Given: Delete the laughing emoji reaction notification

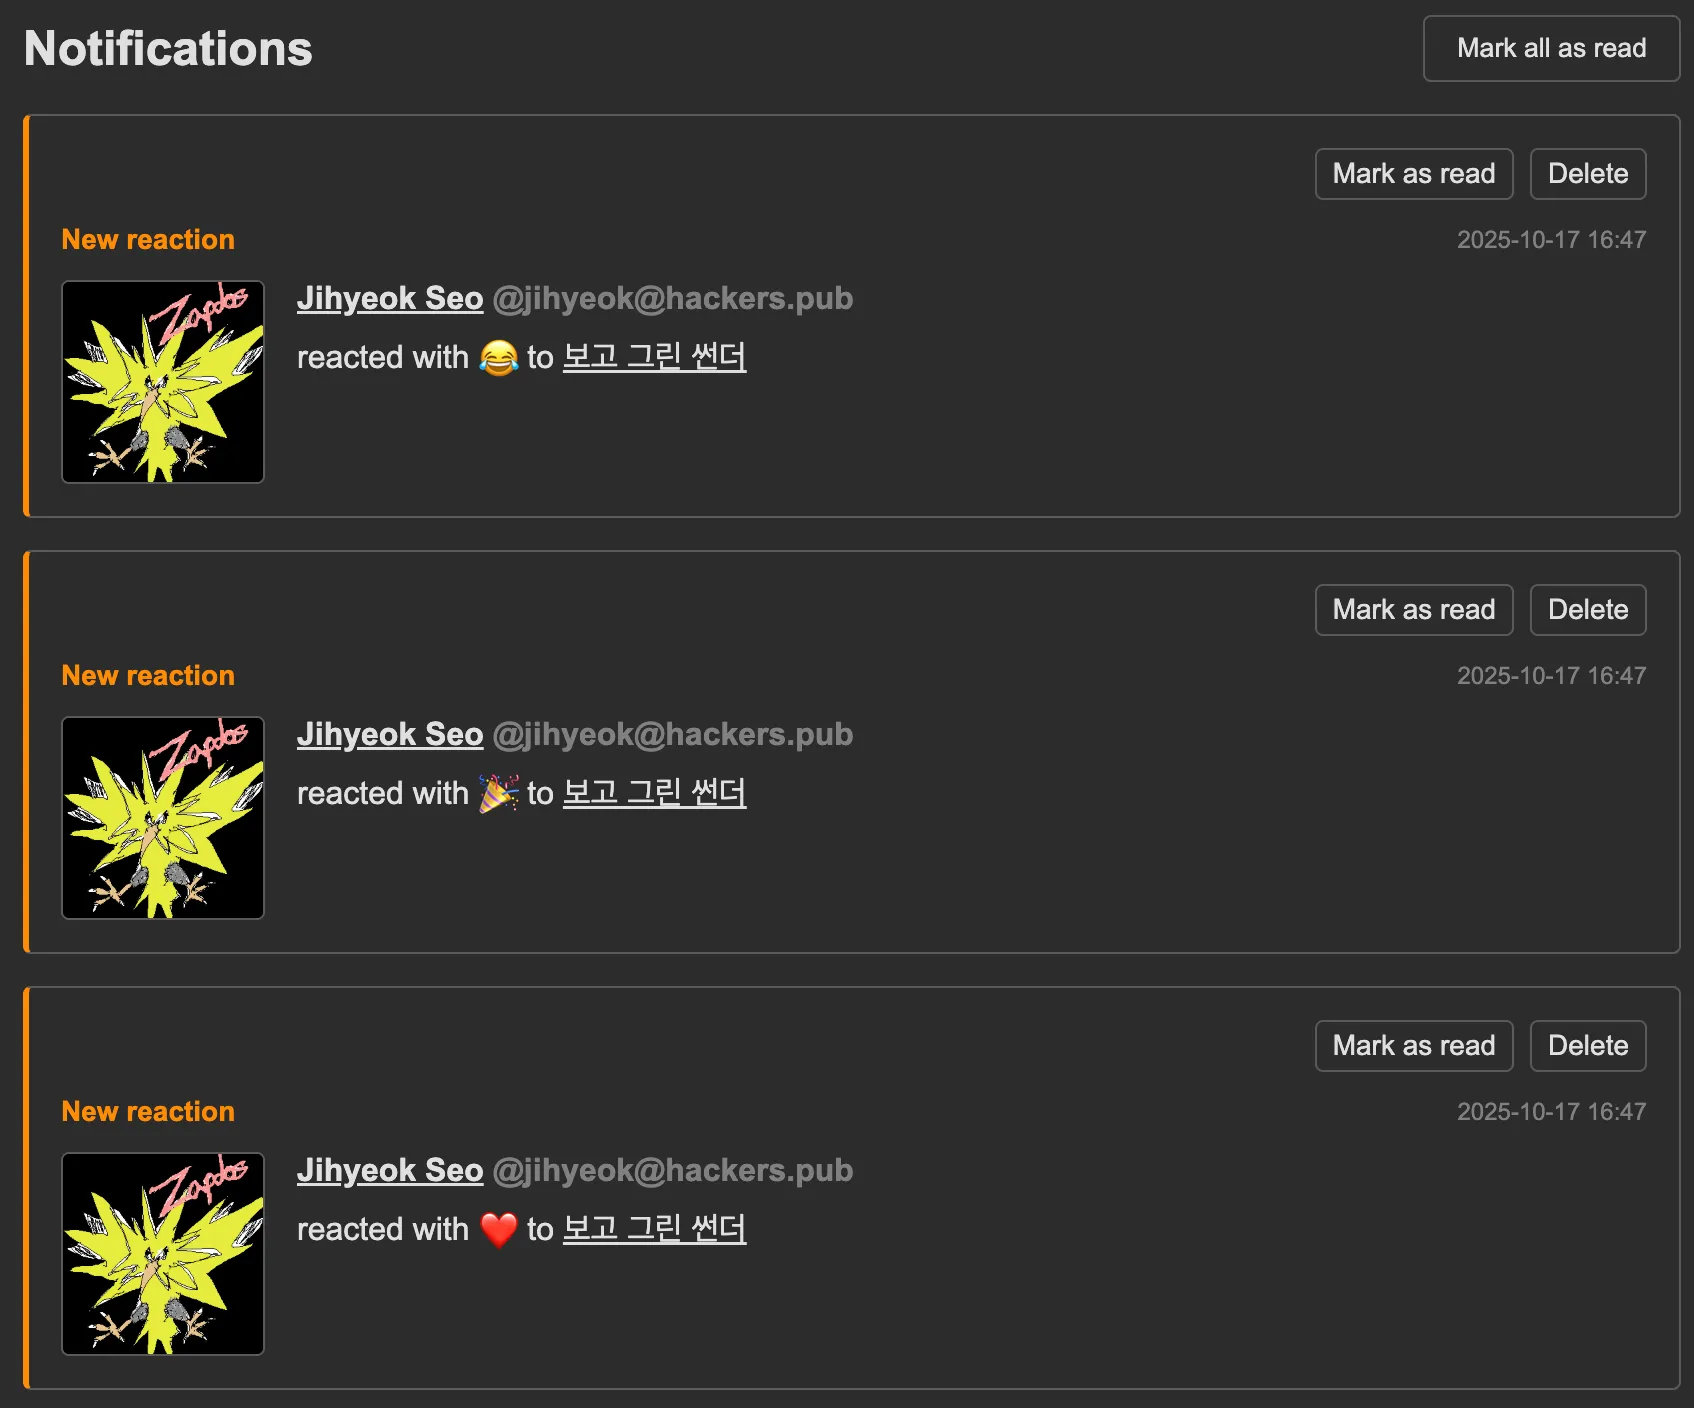Looking at the screenshot, I should (x=1587, y=174).
